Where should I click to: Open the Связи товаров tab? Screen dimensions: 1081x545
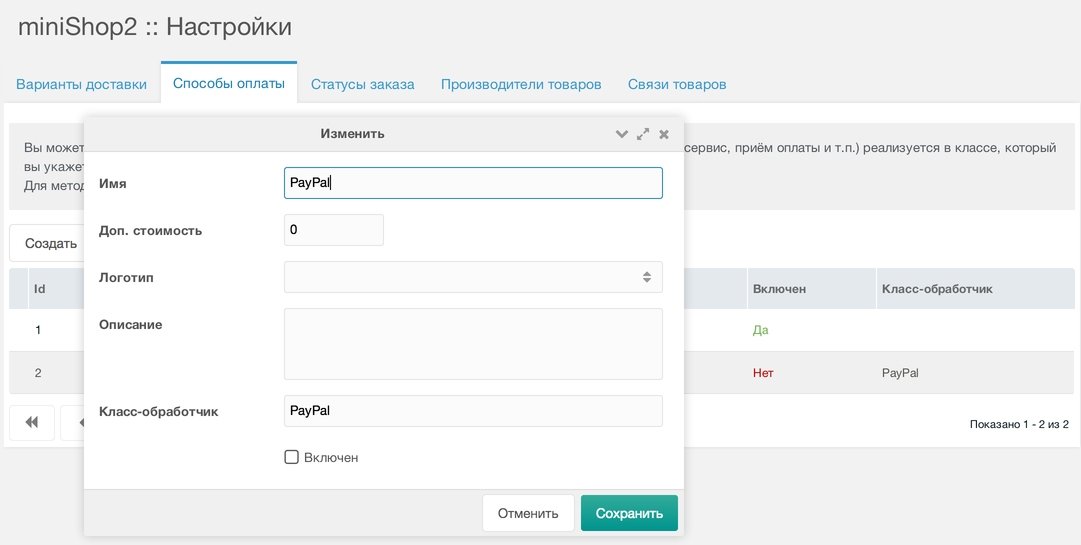[677, 85]
